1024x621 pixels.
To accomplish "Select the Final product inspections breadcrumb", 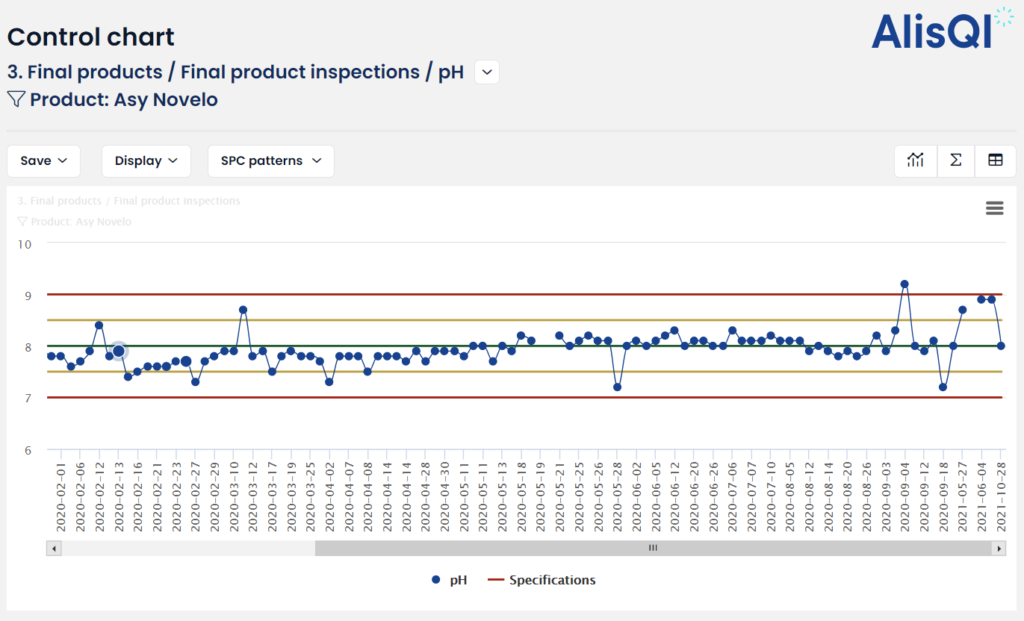I will coord(297,72).
